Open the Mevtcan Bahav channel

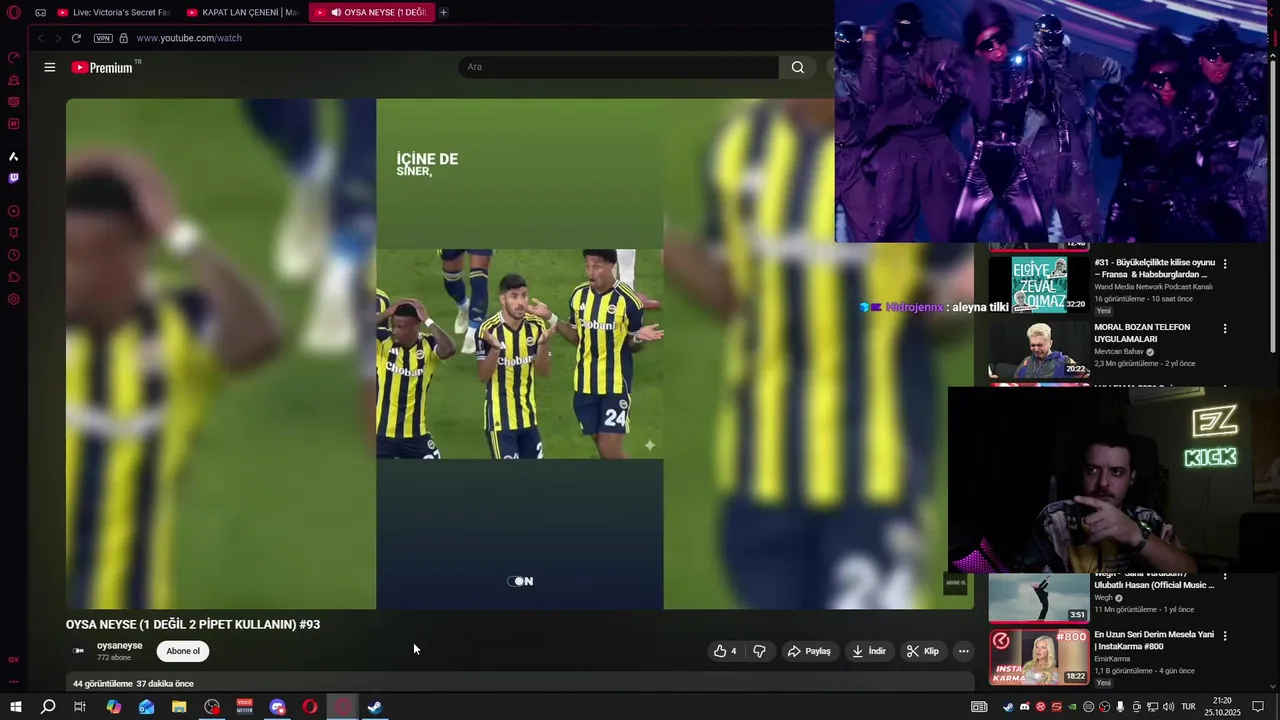click(x=1120, y=352)
